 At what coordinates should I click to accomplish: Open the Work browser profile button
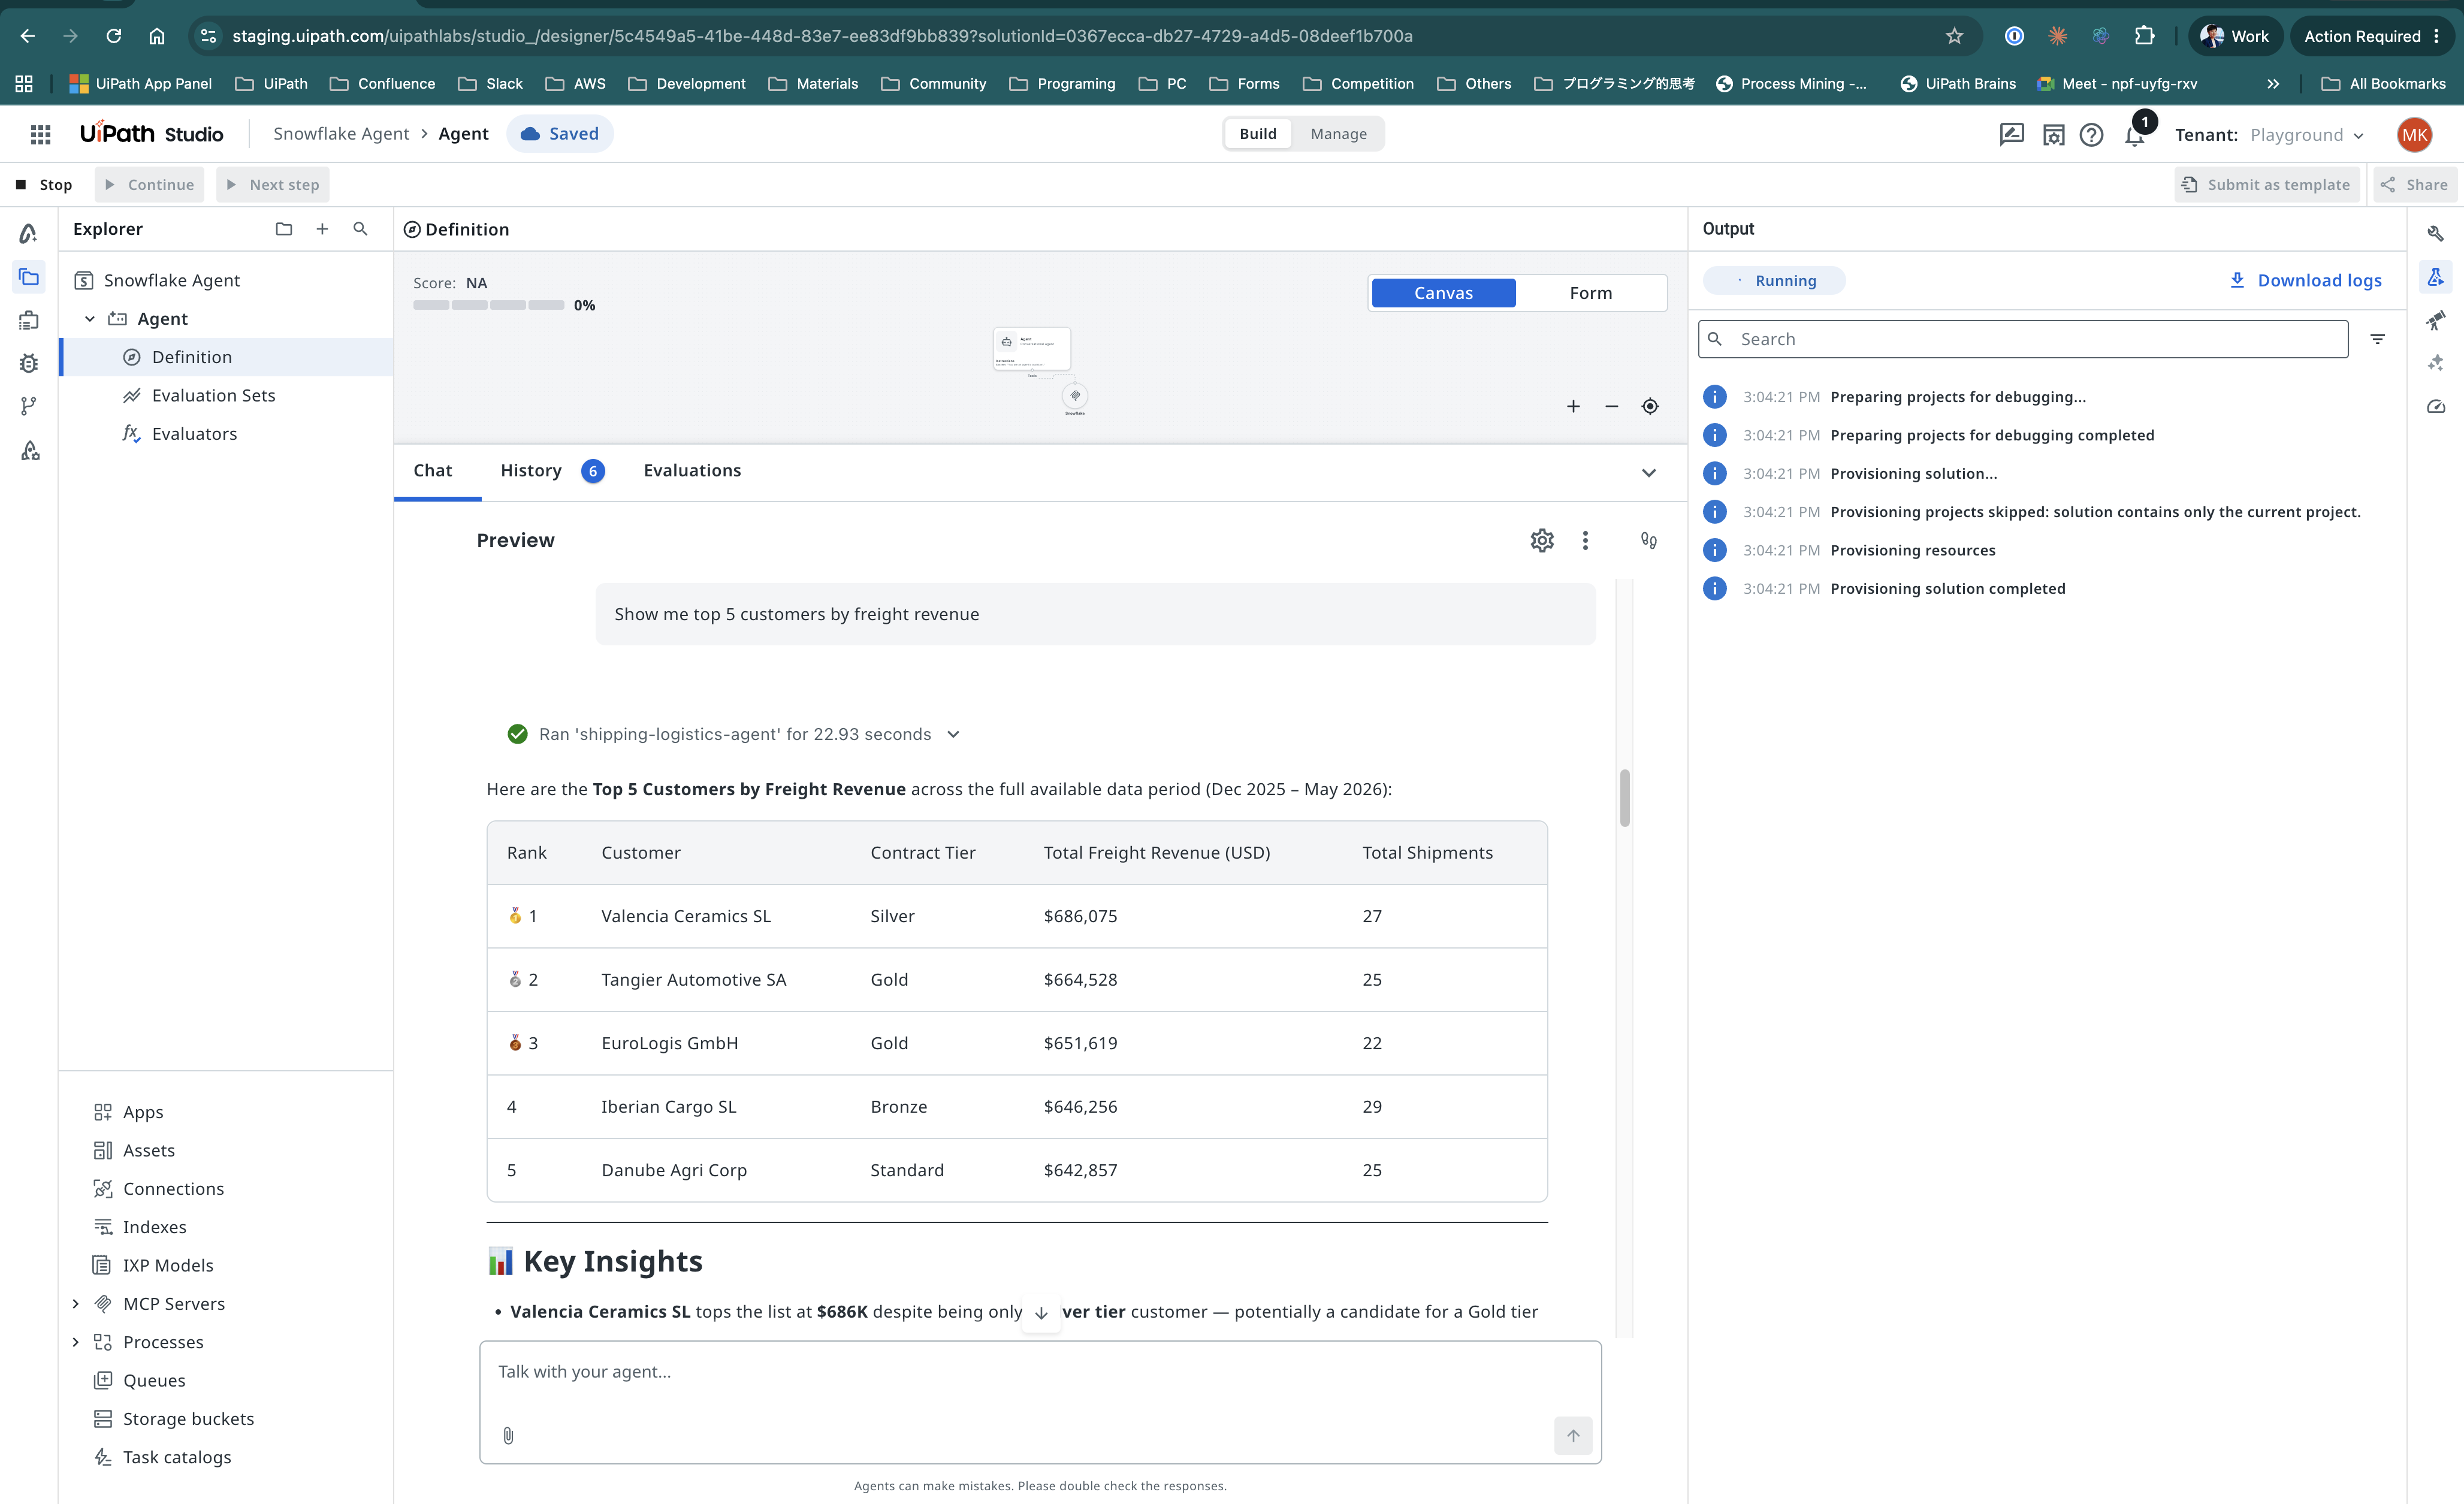[x=2235, y=36]
